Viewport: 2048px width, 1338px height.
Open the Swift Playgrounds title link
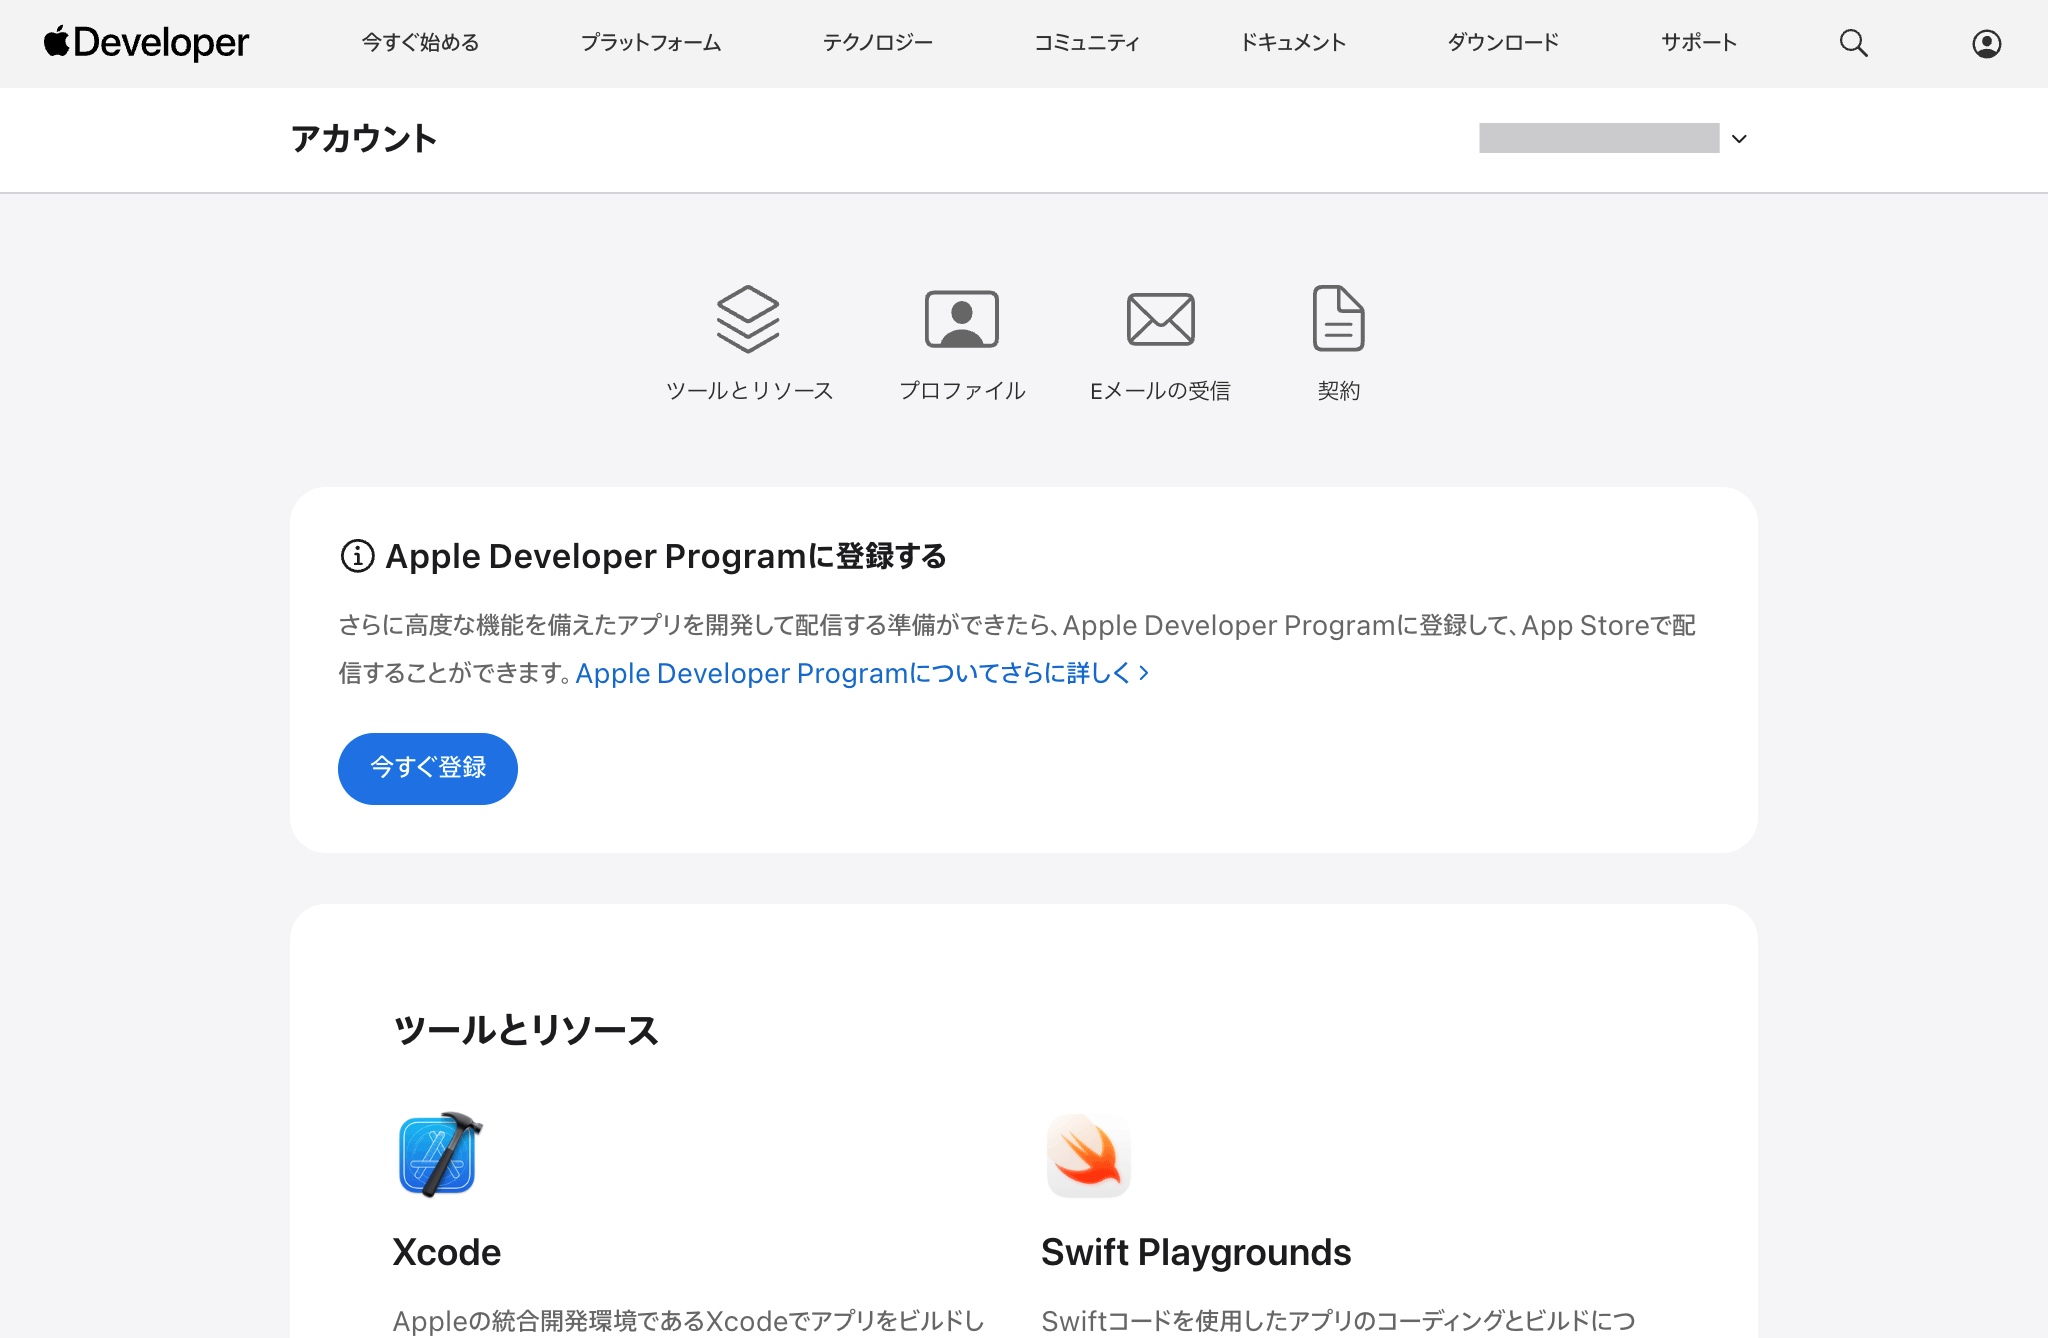[x=1195, y=1252]
